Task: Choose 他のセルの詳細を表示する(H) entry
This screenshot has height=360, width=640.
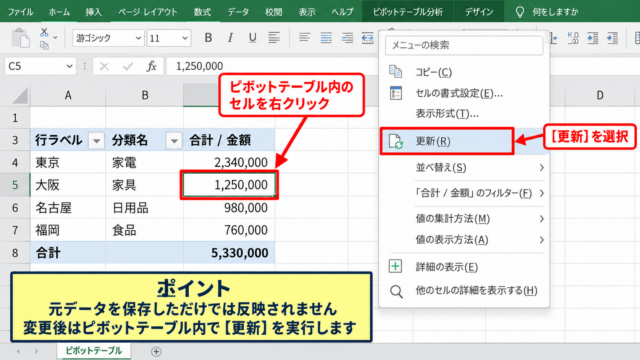Action: click(476, 291)
